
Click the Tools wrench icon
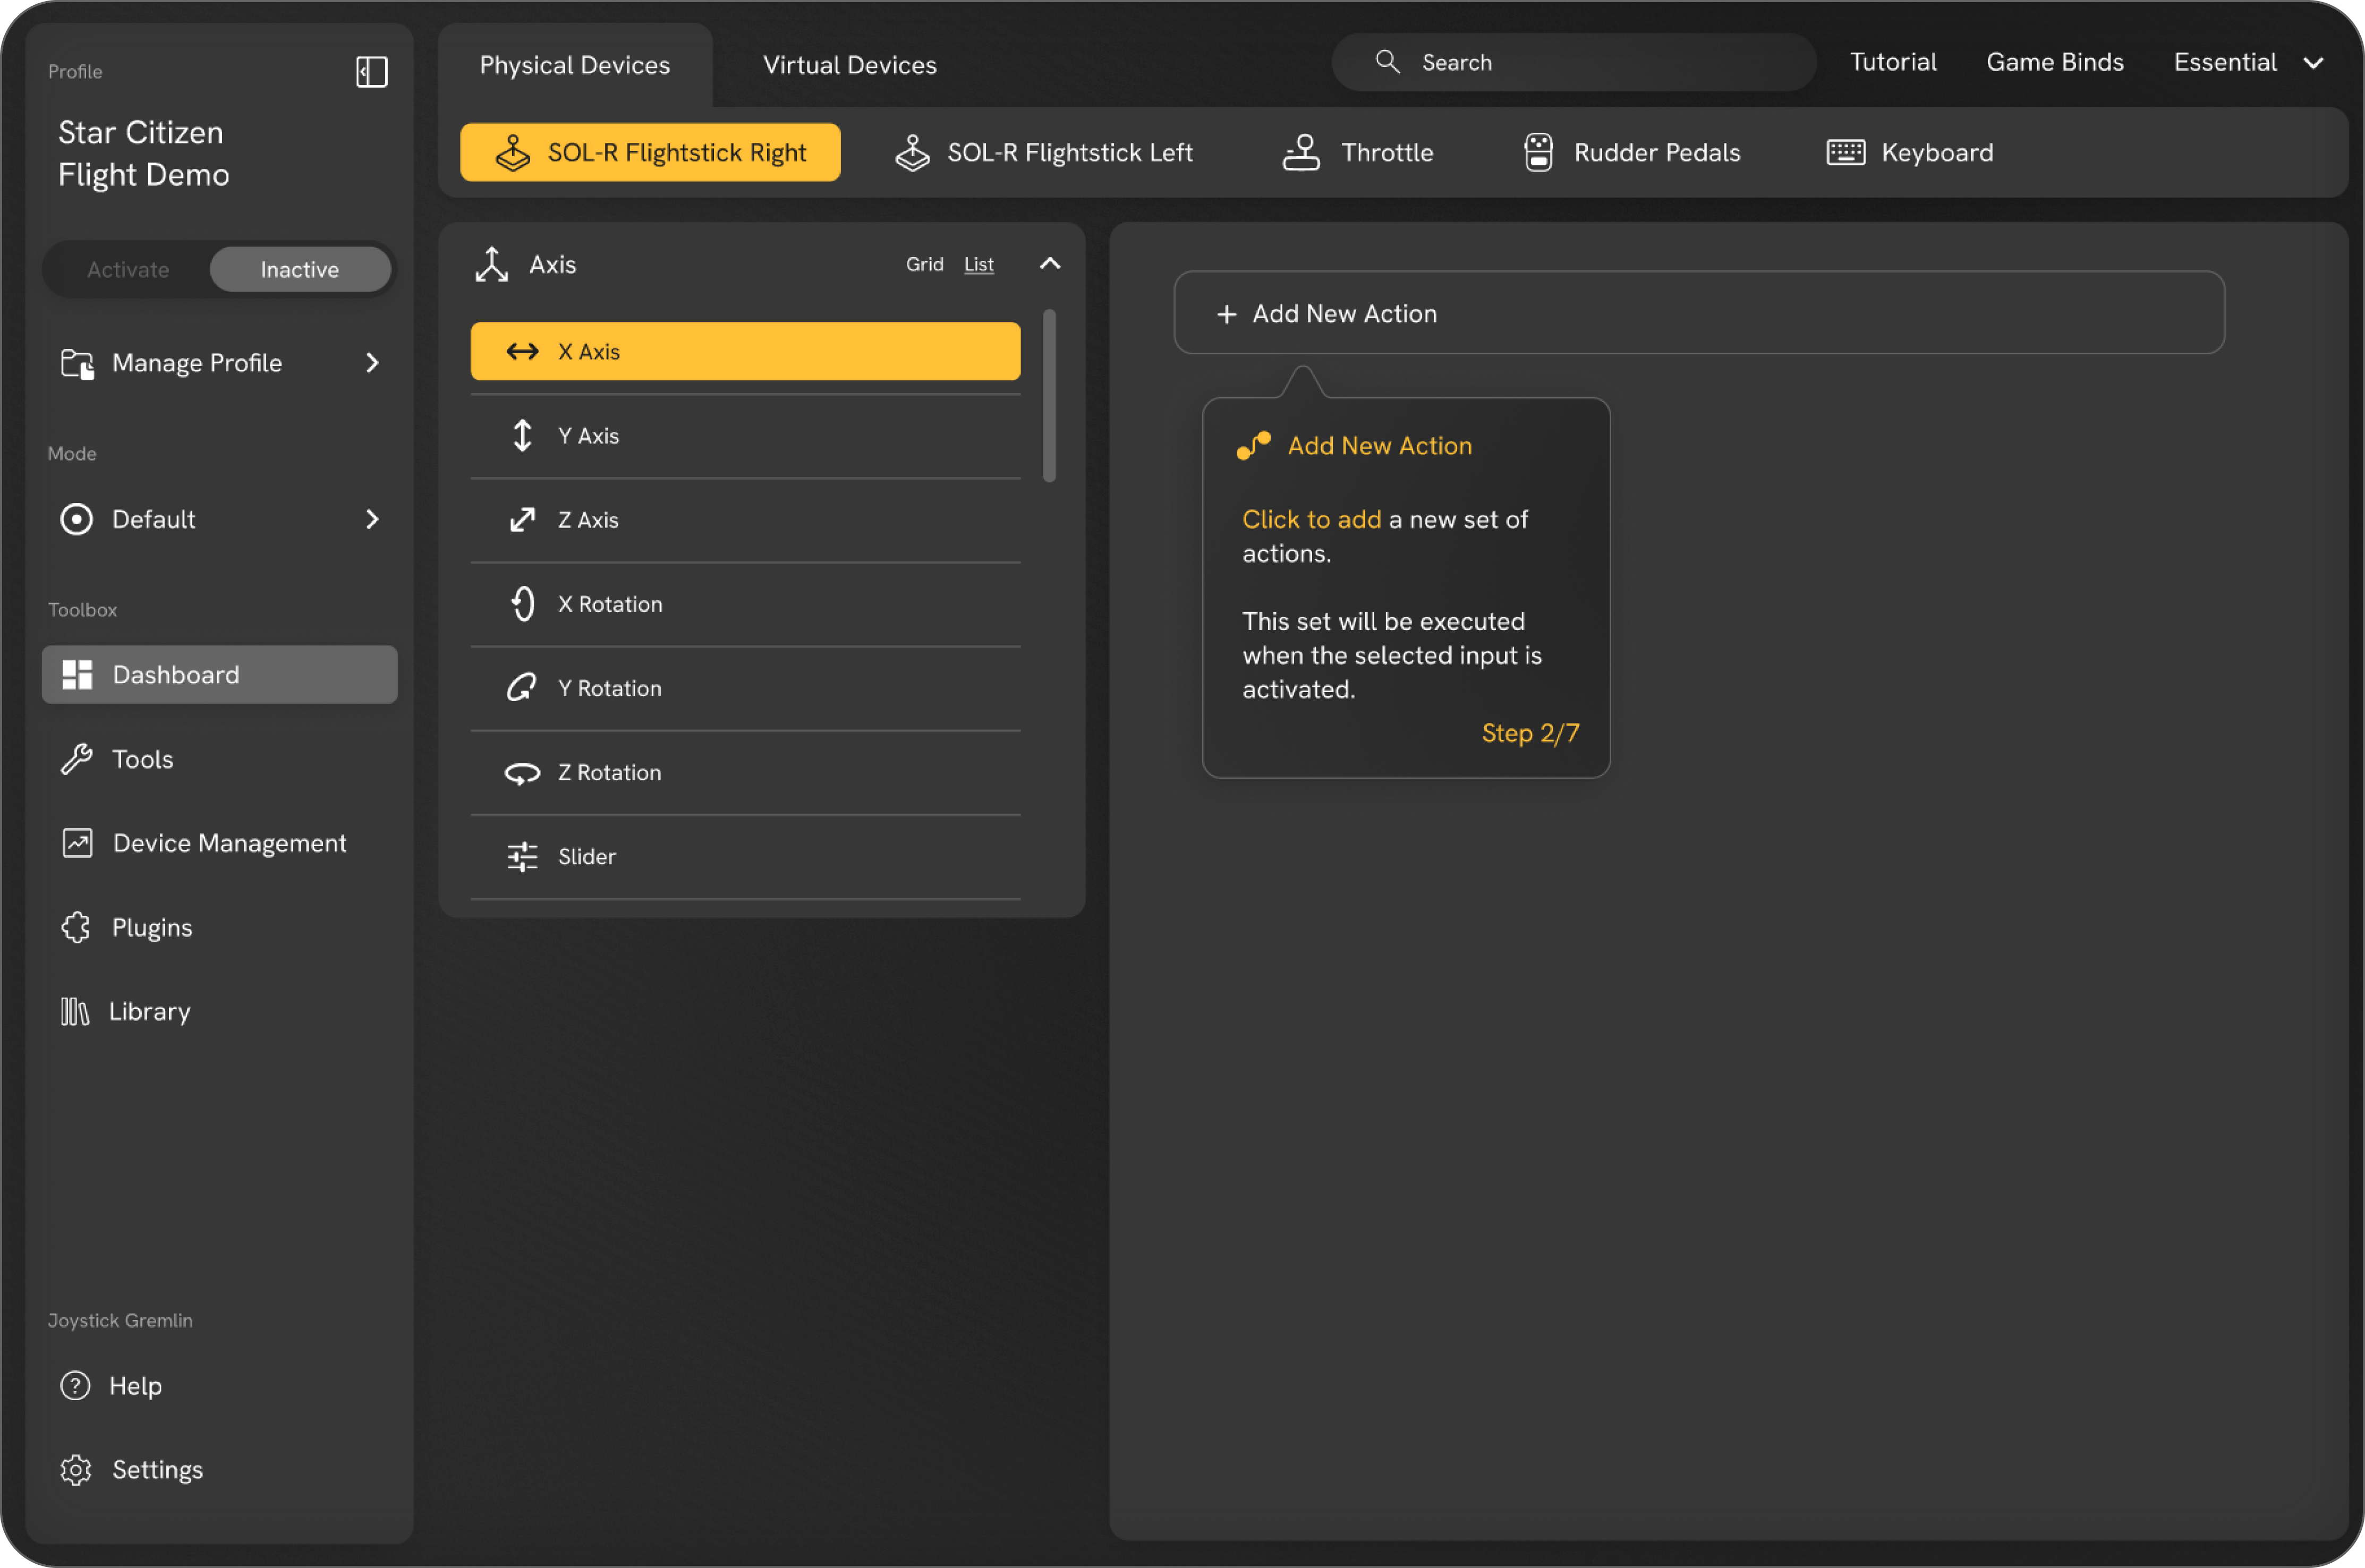tap(77, 759)
